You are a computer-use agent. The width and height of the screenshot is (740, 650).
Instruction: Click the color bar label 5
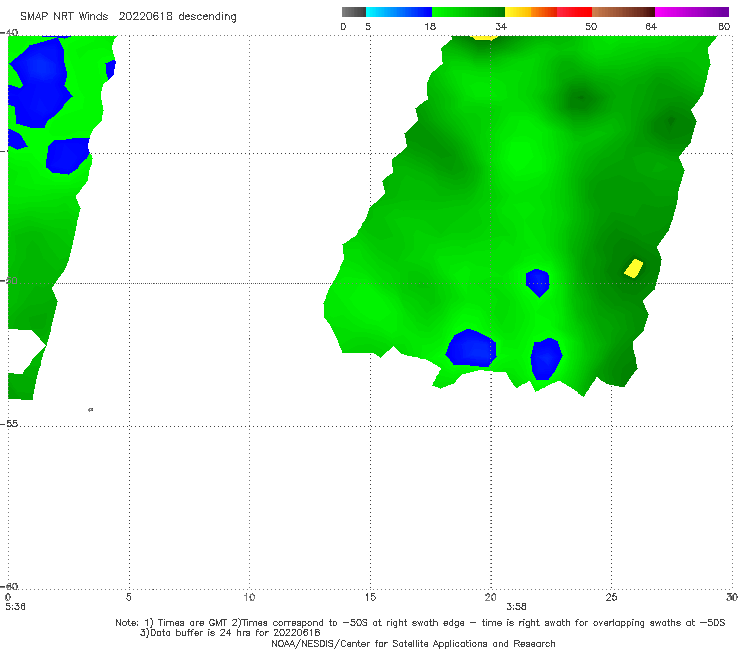click(x=368, y=27)
